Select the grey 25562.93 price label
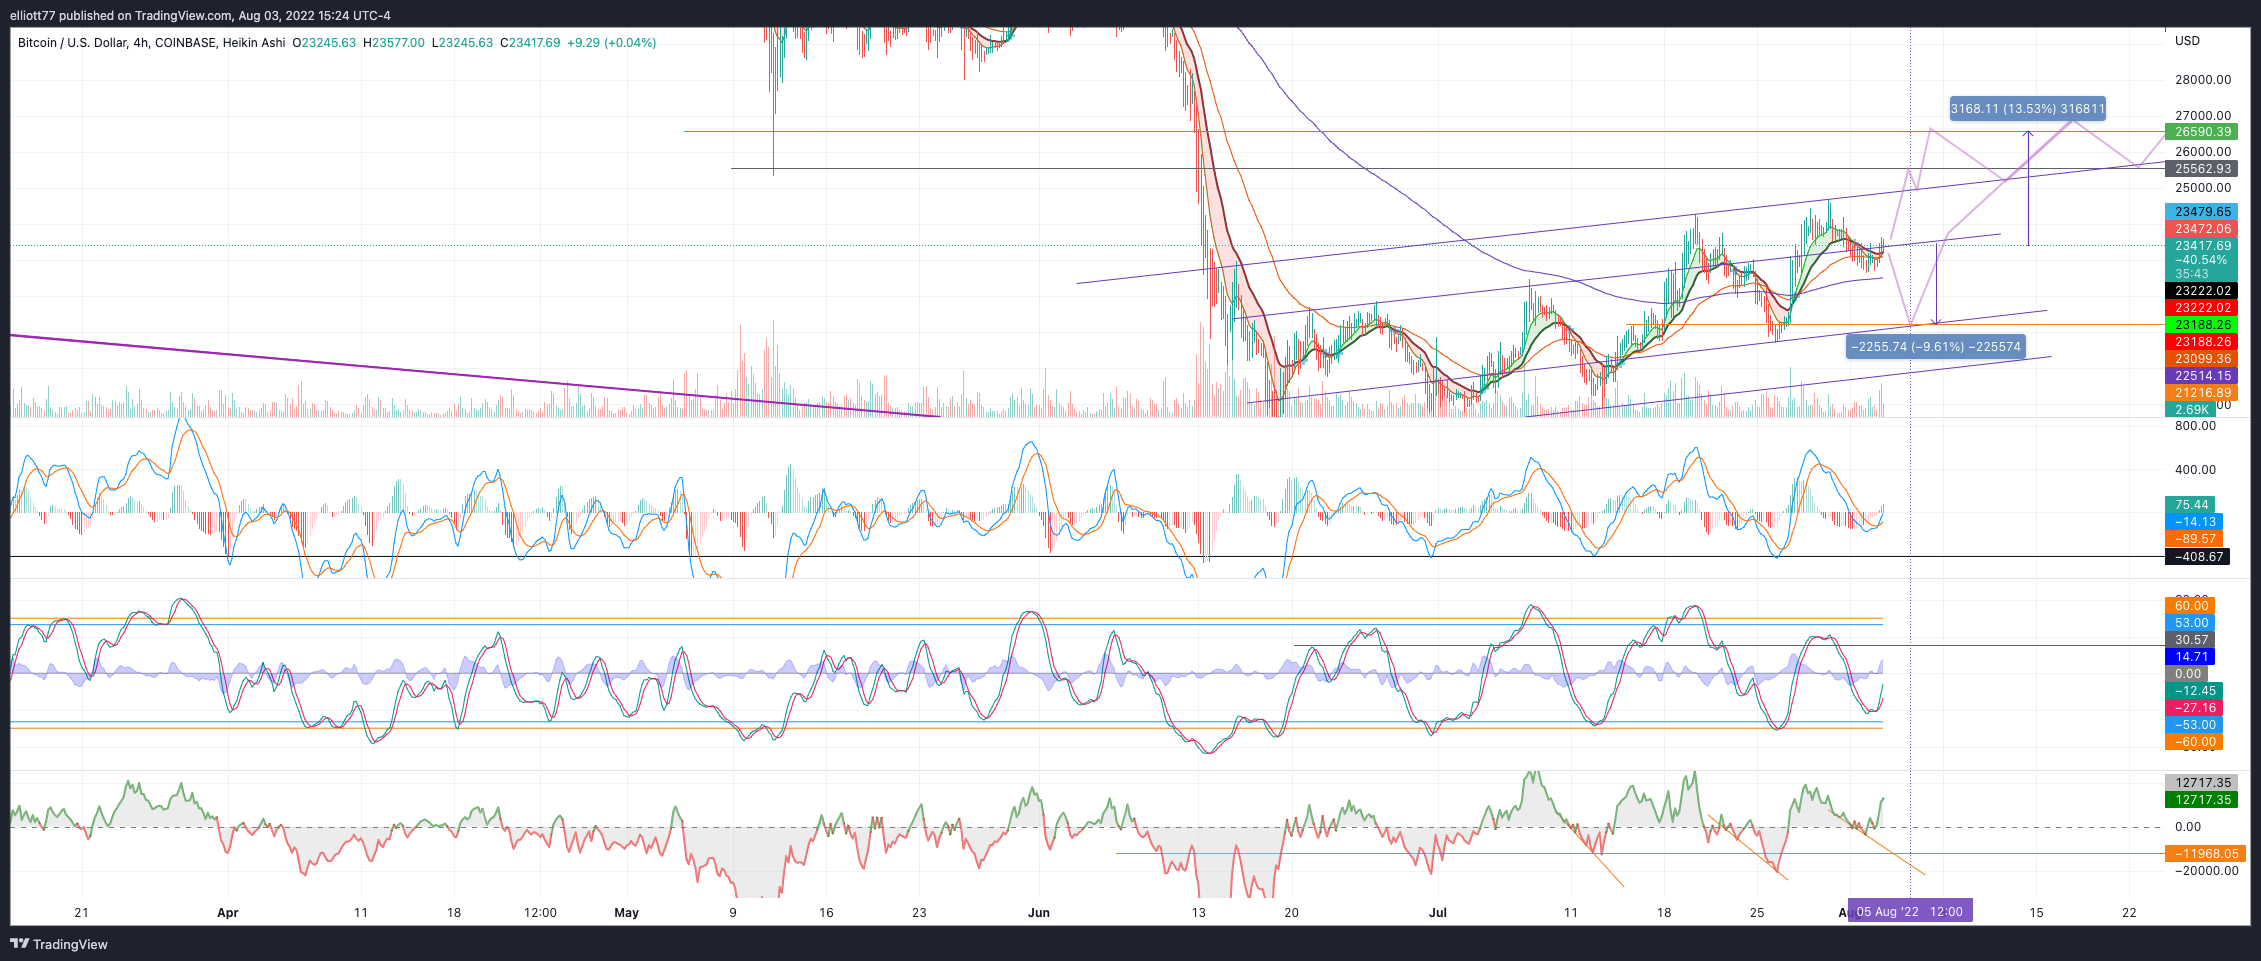This screenshot has height=961, width=2261. pyautogui.click(x=2201, y=169)
